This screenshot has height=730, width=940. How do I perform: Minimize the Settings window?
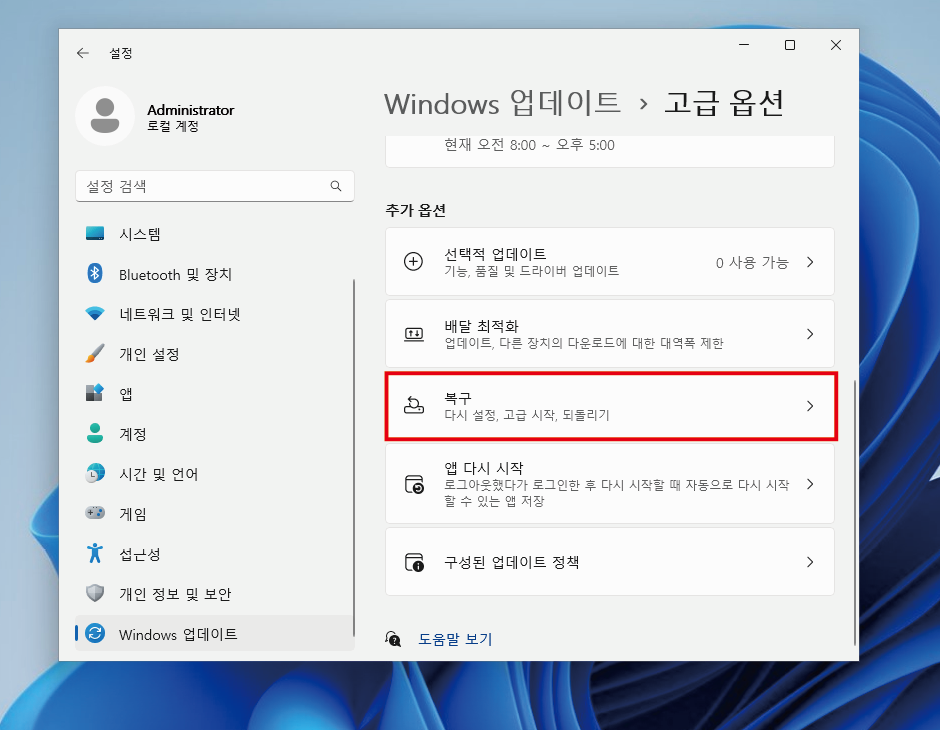click(x=744, y=45)
